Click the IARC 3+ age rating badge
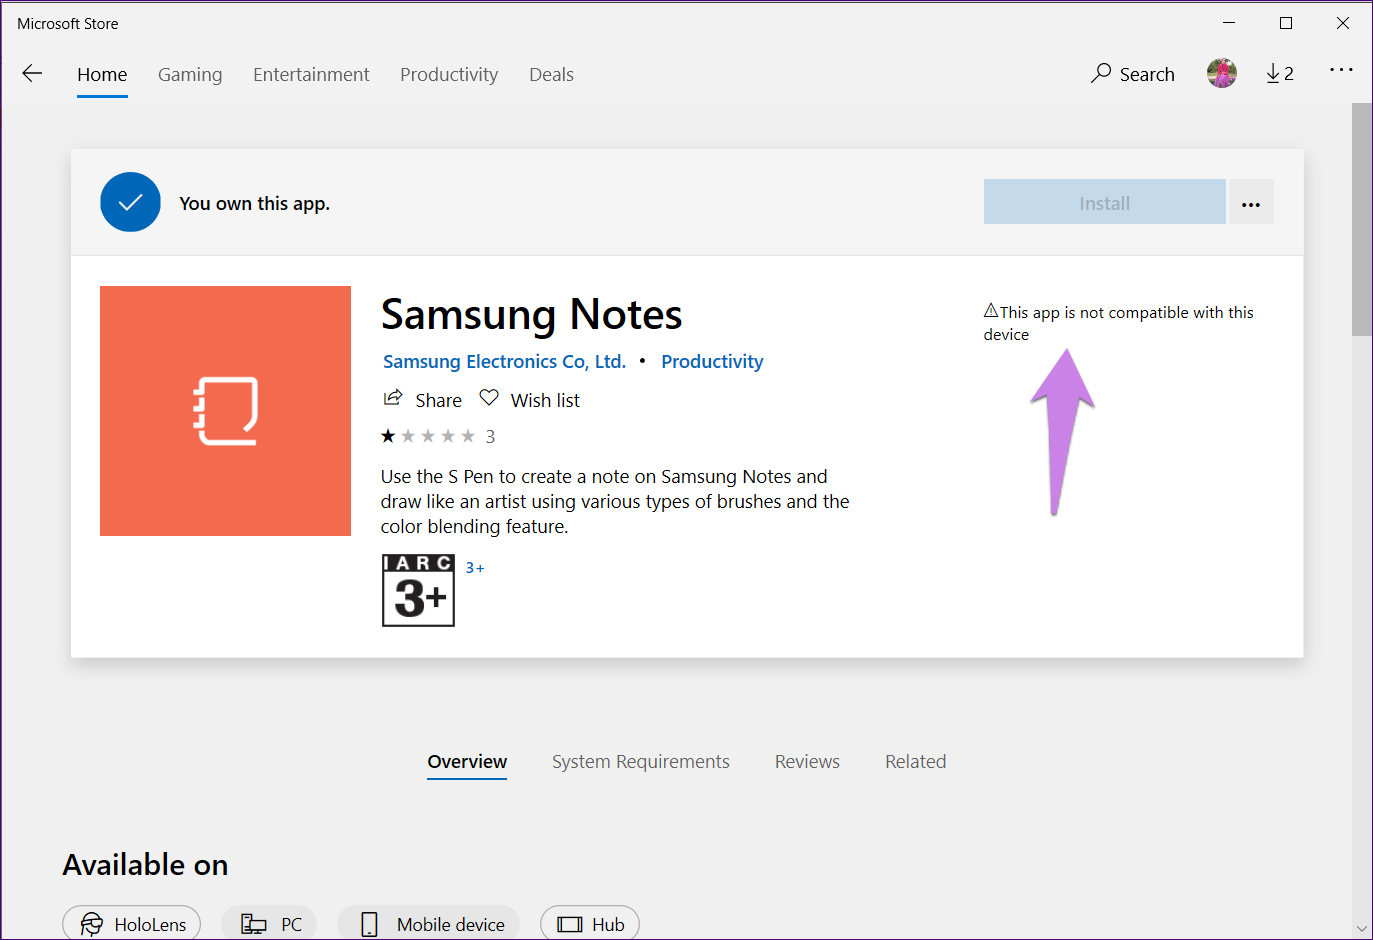The height and width of the screenshot is (940, 1373). [418, 590]
